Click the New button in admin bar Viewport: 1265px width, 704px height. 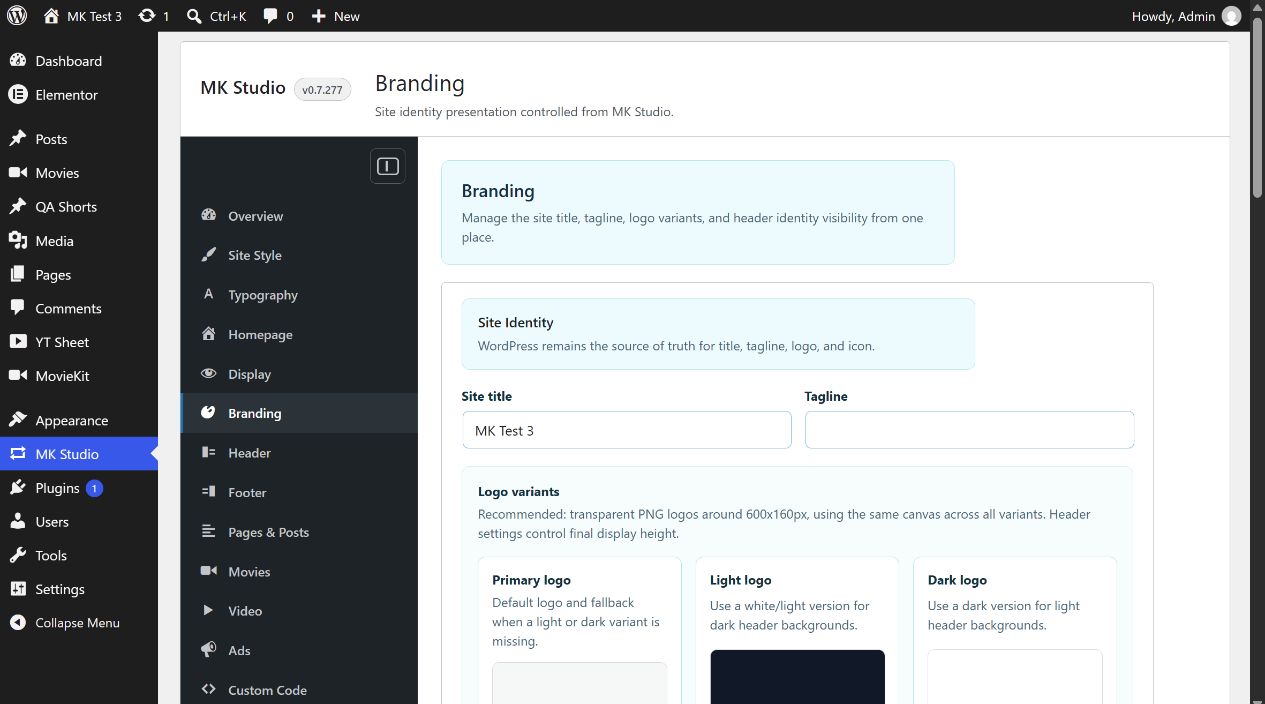(335, 16)
